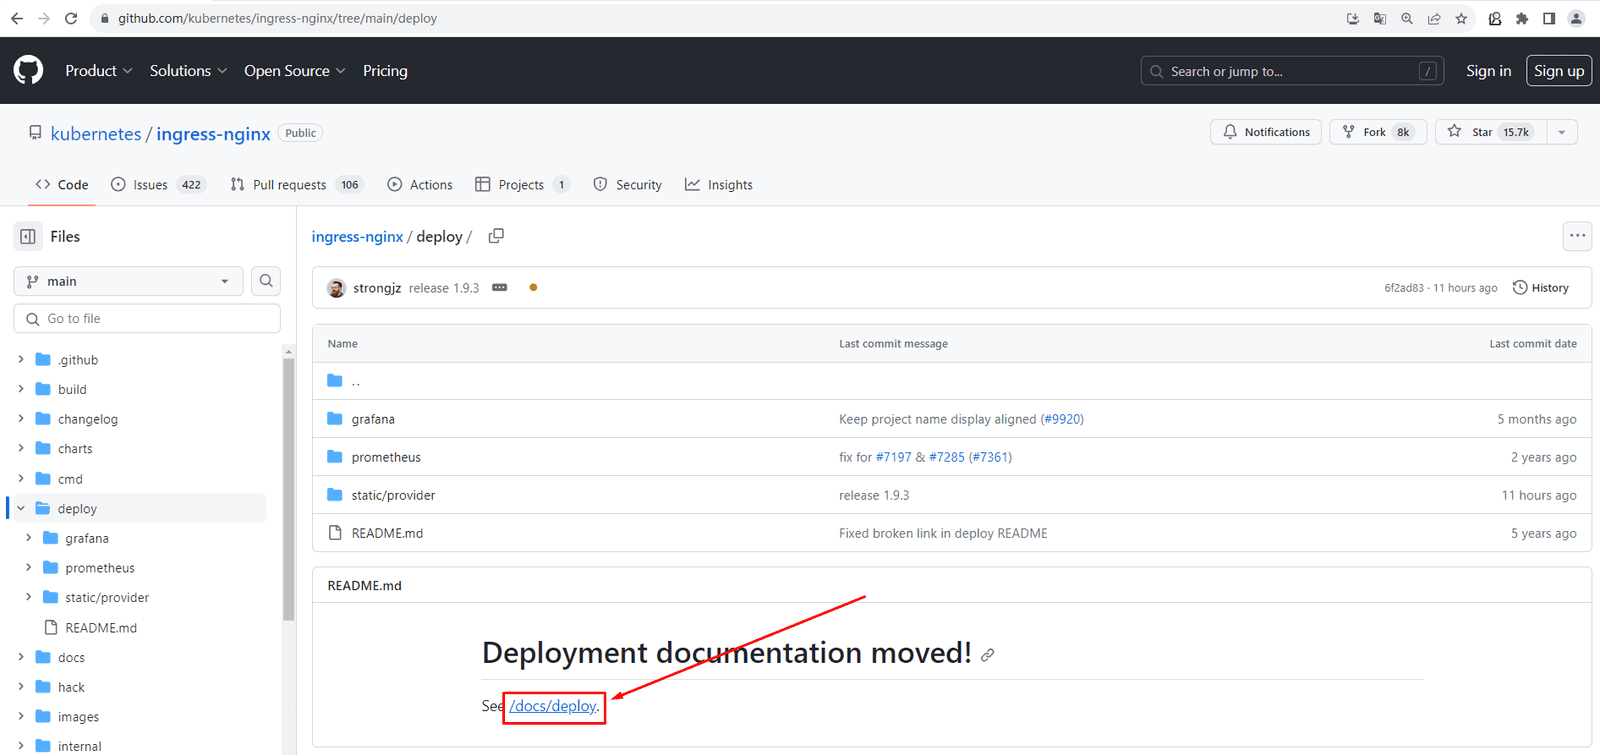Click the install app icon in the address bar
This screenshot has height=755, width=1600.
[1353, 18]
